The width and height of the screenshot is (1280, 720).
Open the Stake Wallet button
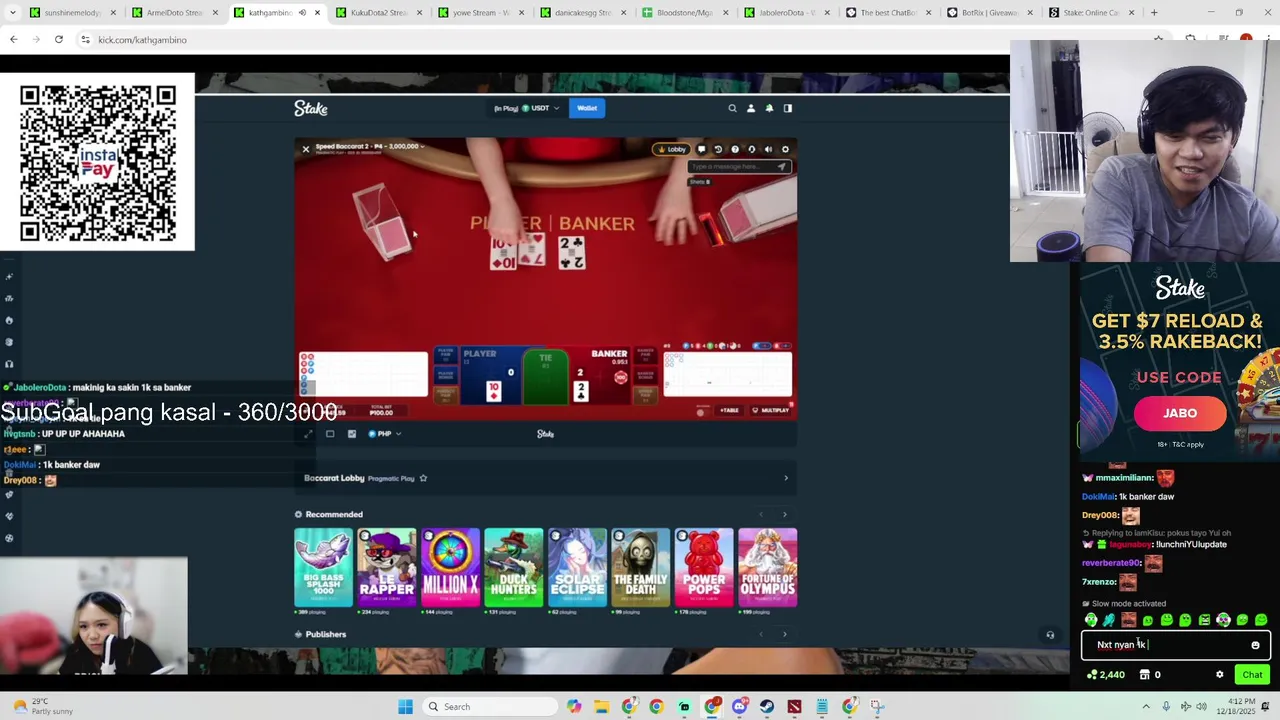(x=587, y=108)
